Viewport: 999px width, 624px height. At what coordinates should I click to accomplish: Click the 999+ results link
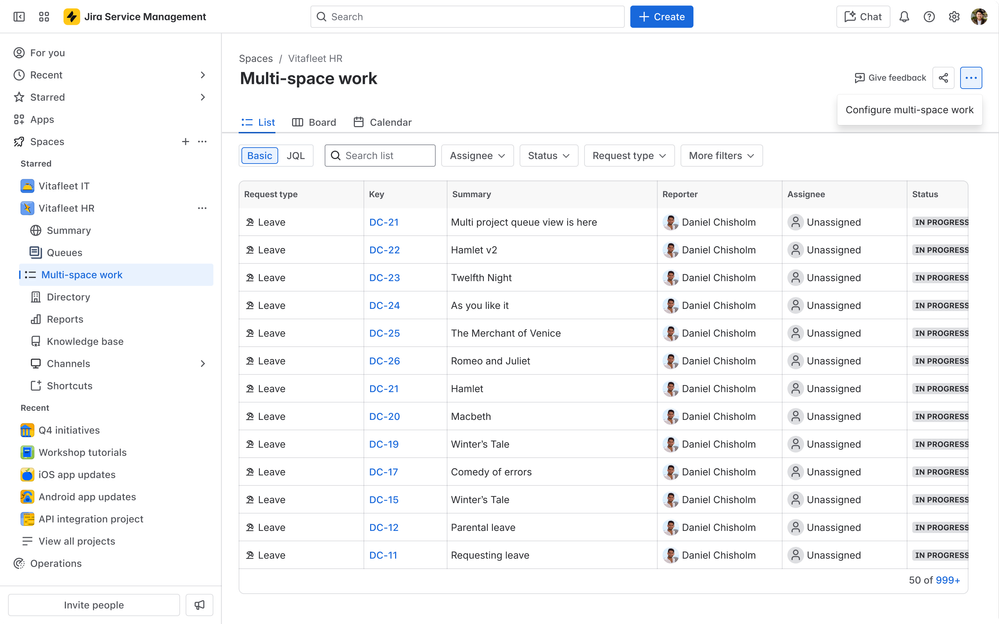pos(947,580)
